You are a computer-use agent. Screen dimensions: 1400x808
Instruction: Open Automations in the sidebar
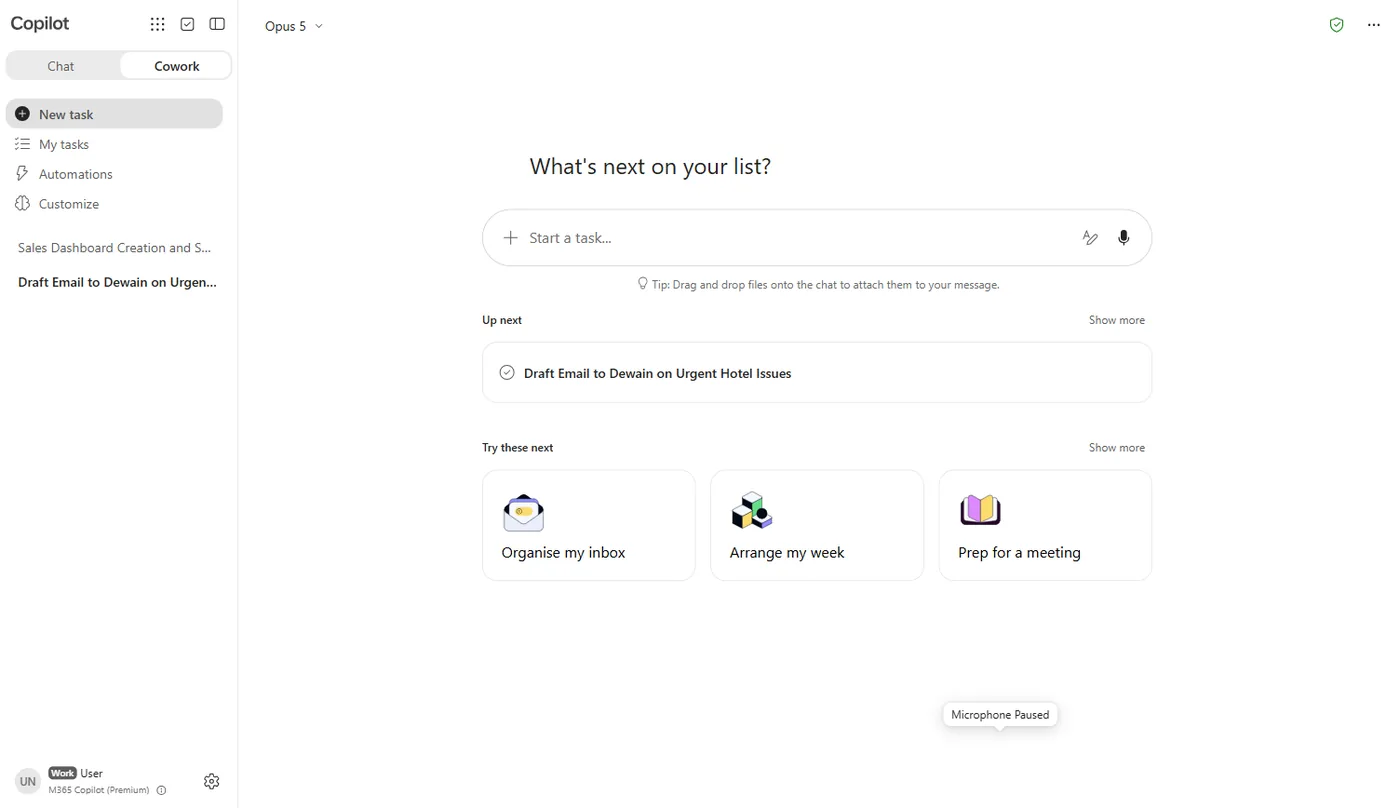114,174
